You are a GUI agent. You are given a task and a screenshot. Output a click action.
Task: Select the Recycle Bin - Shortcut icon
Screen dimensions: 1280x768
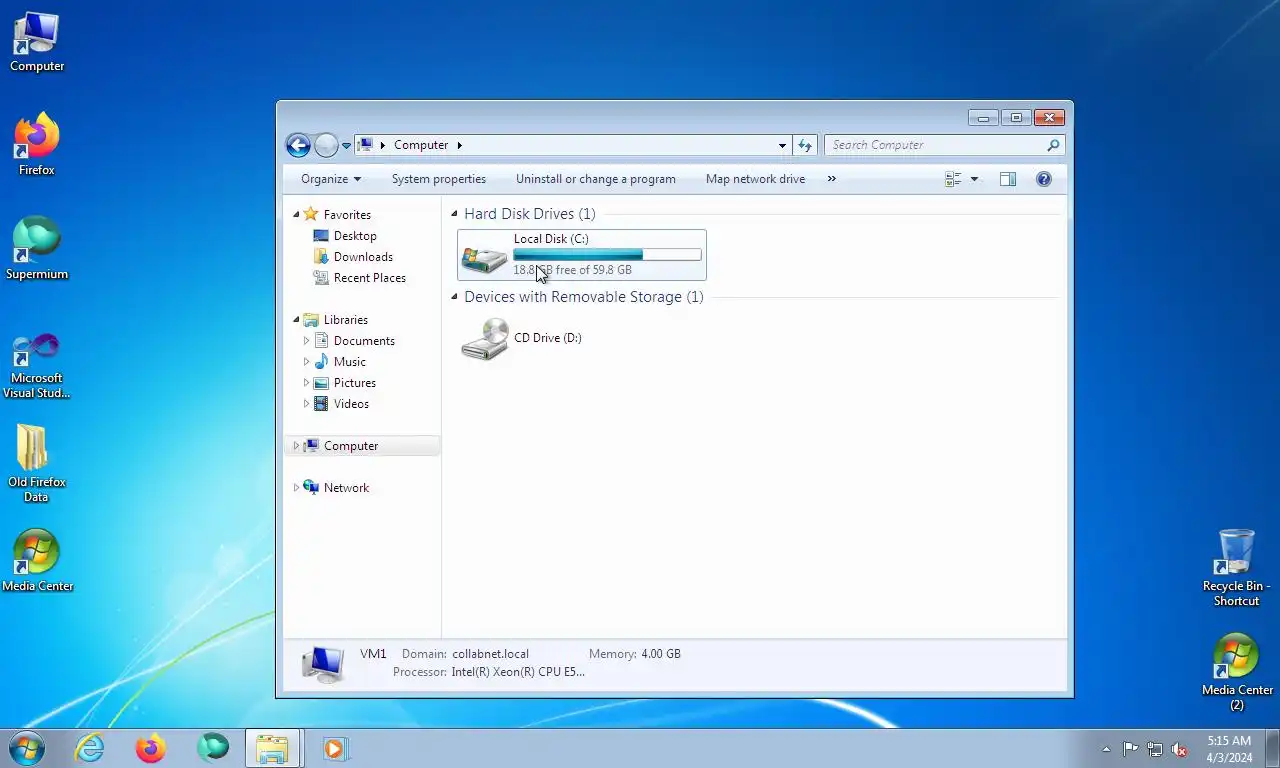[1237, 568]
